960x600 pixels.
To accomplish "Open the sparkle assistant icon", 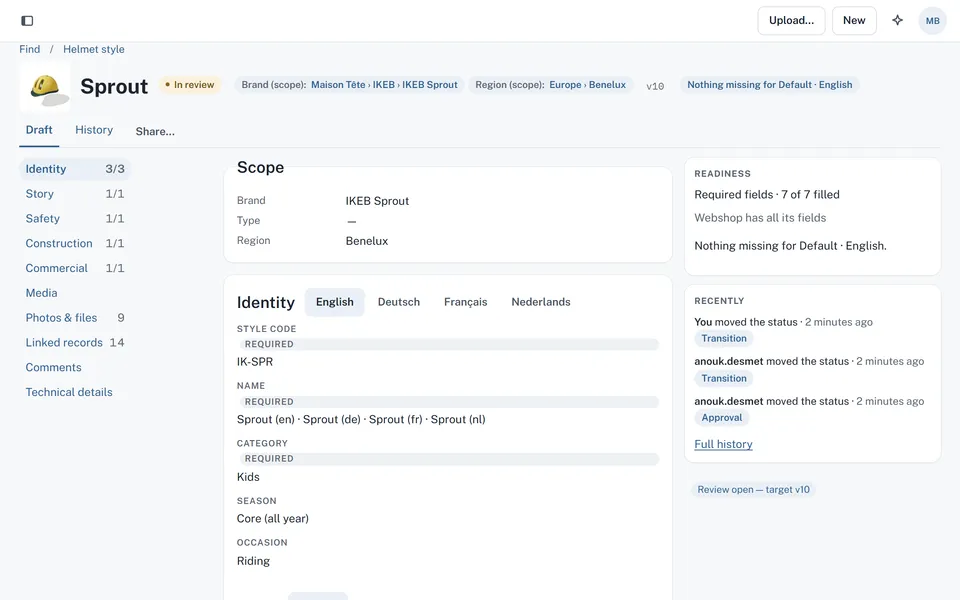I will (x=898, y=20).
